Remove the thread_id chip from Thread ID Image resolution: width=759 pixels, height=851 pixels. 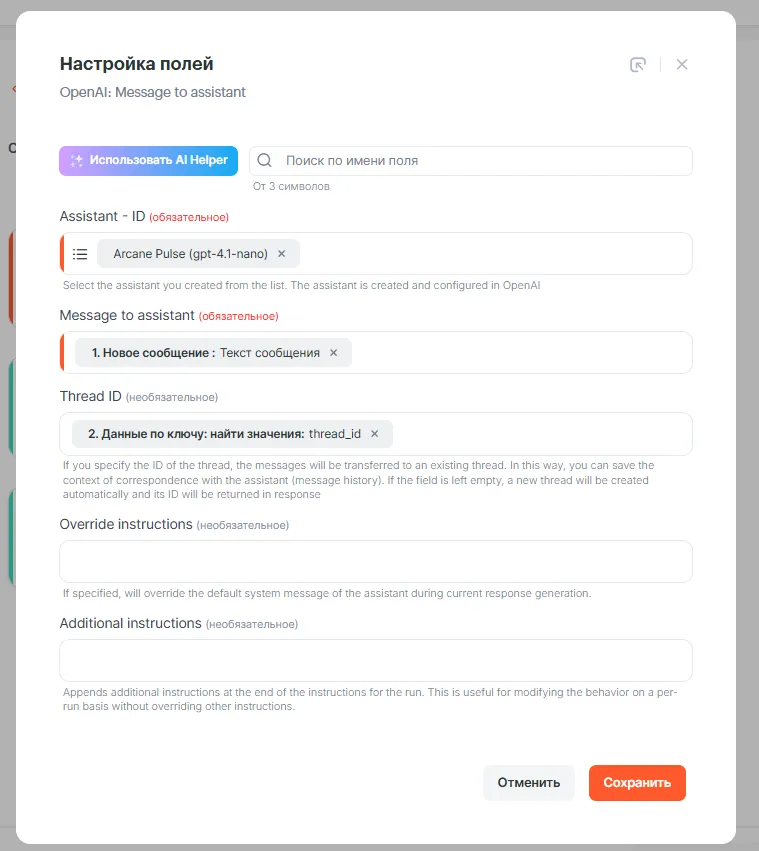375,434
